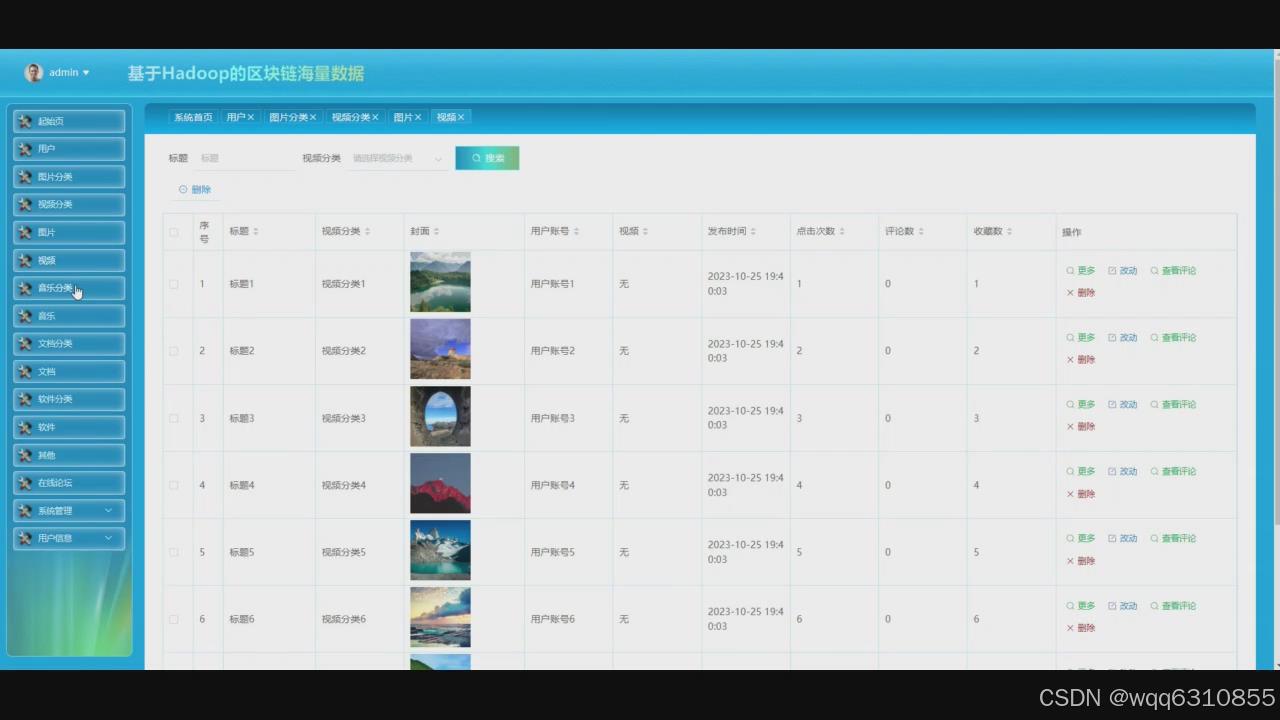1280x720 pixels.
Task: Tick the checkbox for row 标题1
Action: 174,284
